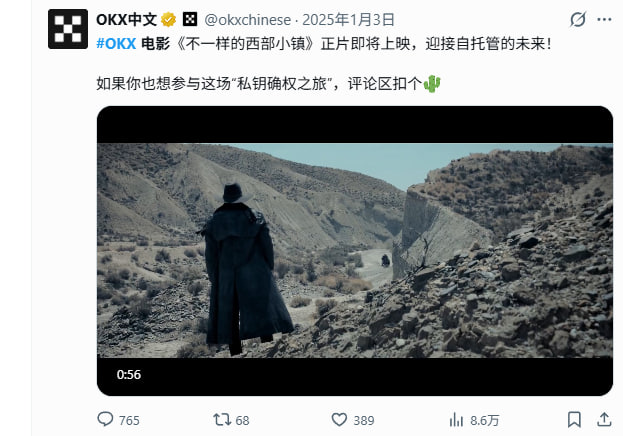Click the tweet's first line about 电影《不一样的西部小镇》
This screenshot has width=623, height=436.
(324, 44)
